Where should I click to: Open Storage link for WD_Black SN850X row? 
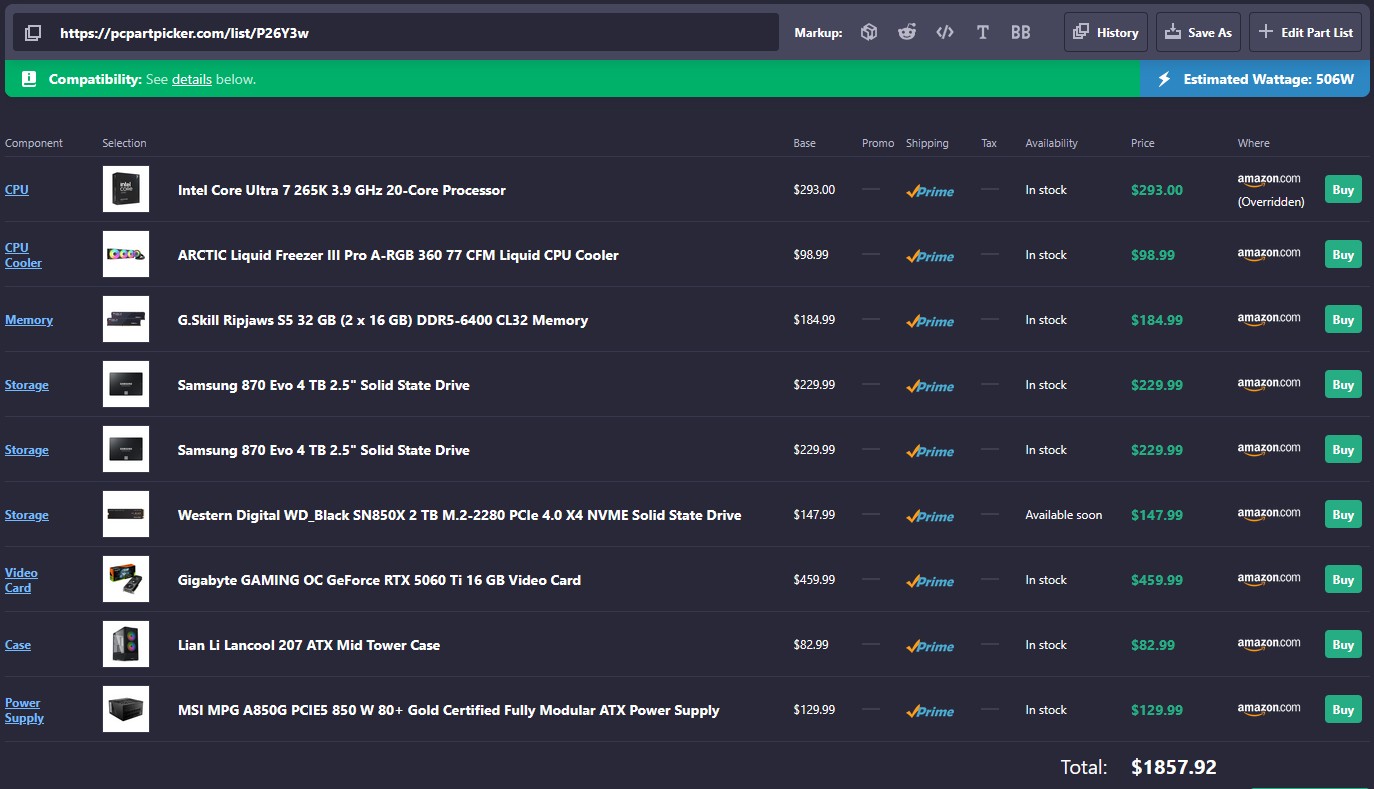coord(27,515)
